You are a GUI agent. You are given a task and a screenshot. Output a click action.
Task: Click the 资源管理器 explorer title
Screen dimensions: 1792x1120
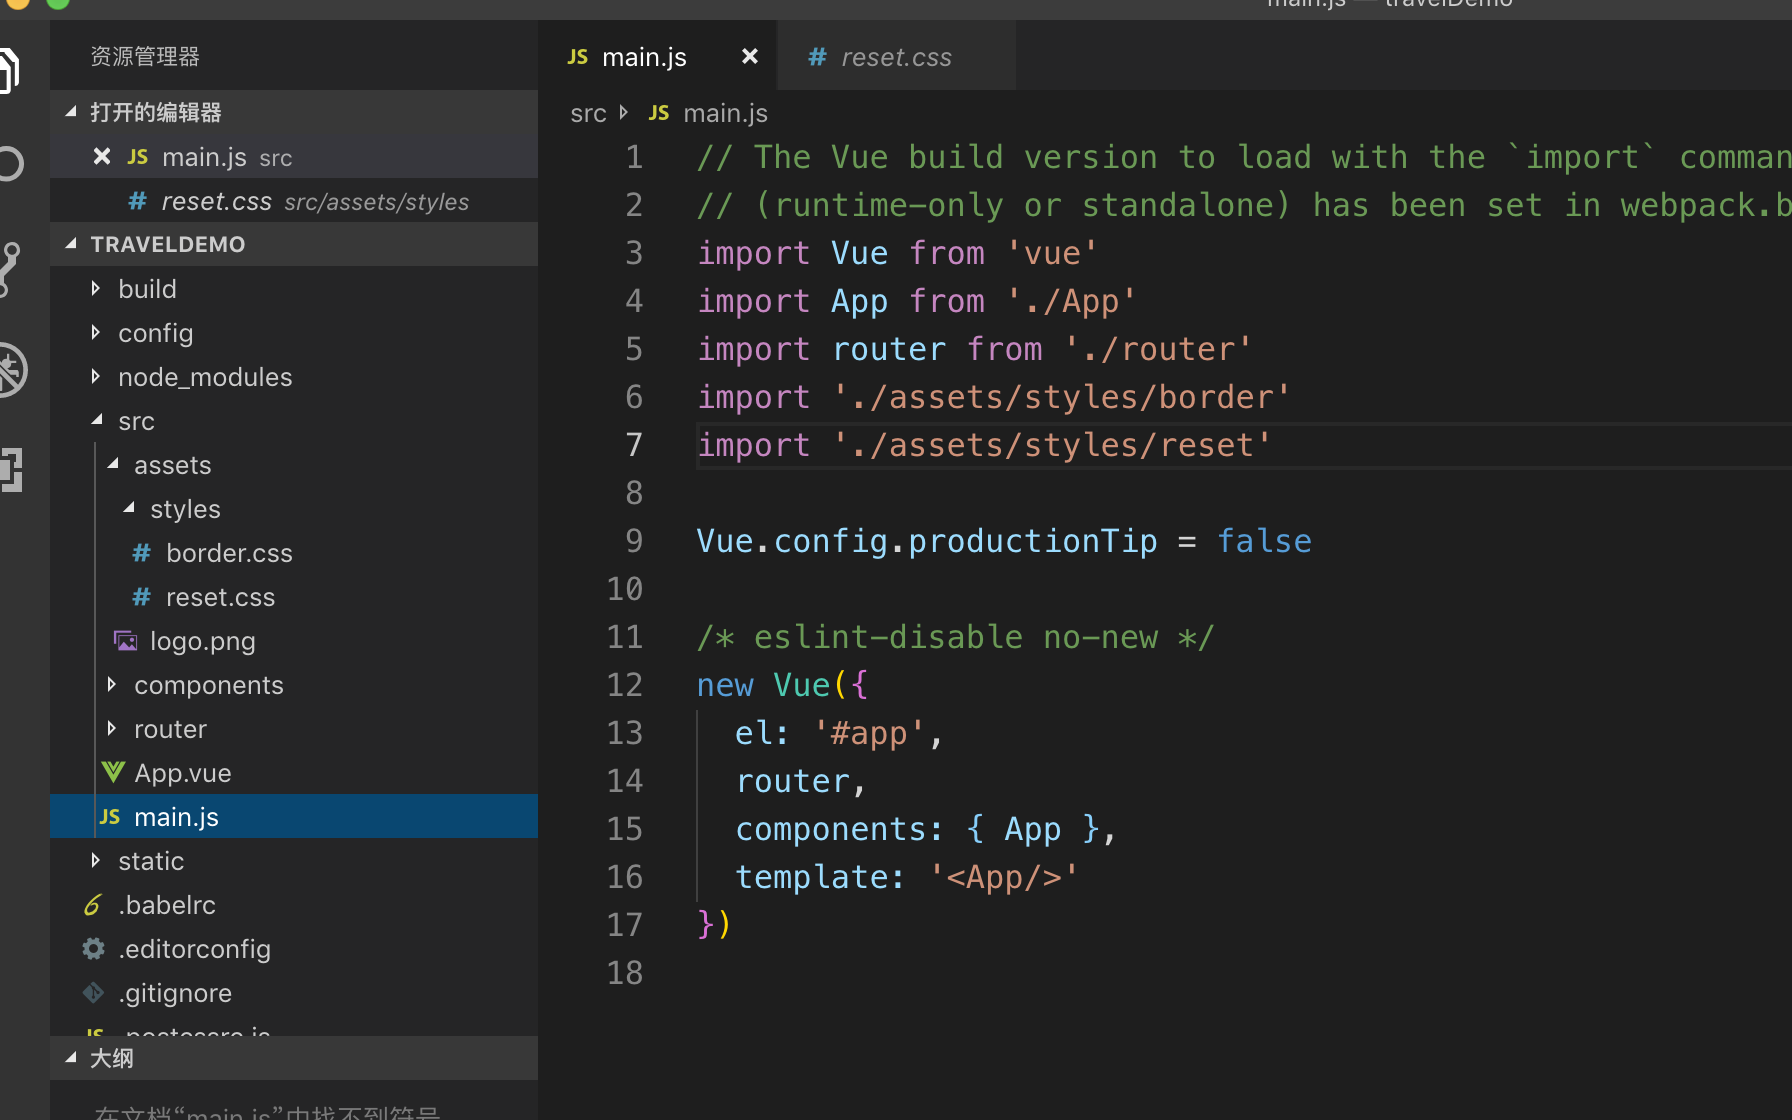(x=145, y=57)
